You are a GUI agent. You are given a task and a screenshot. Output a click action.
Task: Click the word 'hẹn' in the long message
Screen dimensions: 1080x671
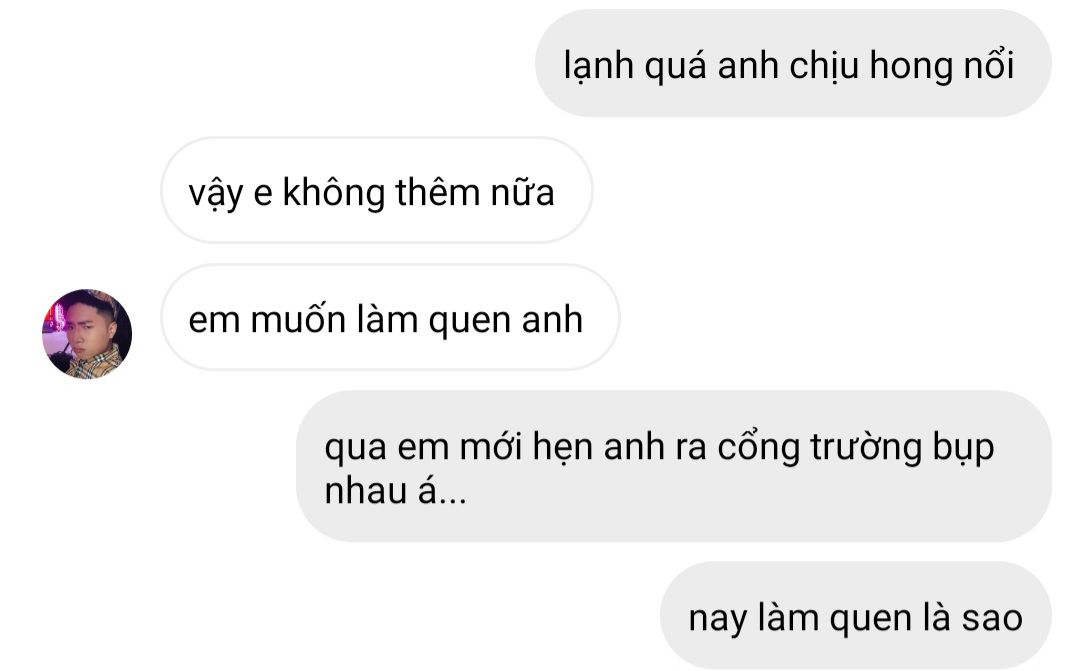pos(563,448)
